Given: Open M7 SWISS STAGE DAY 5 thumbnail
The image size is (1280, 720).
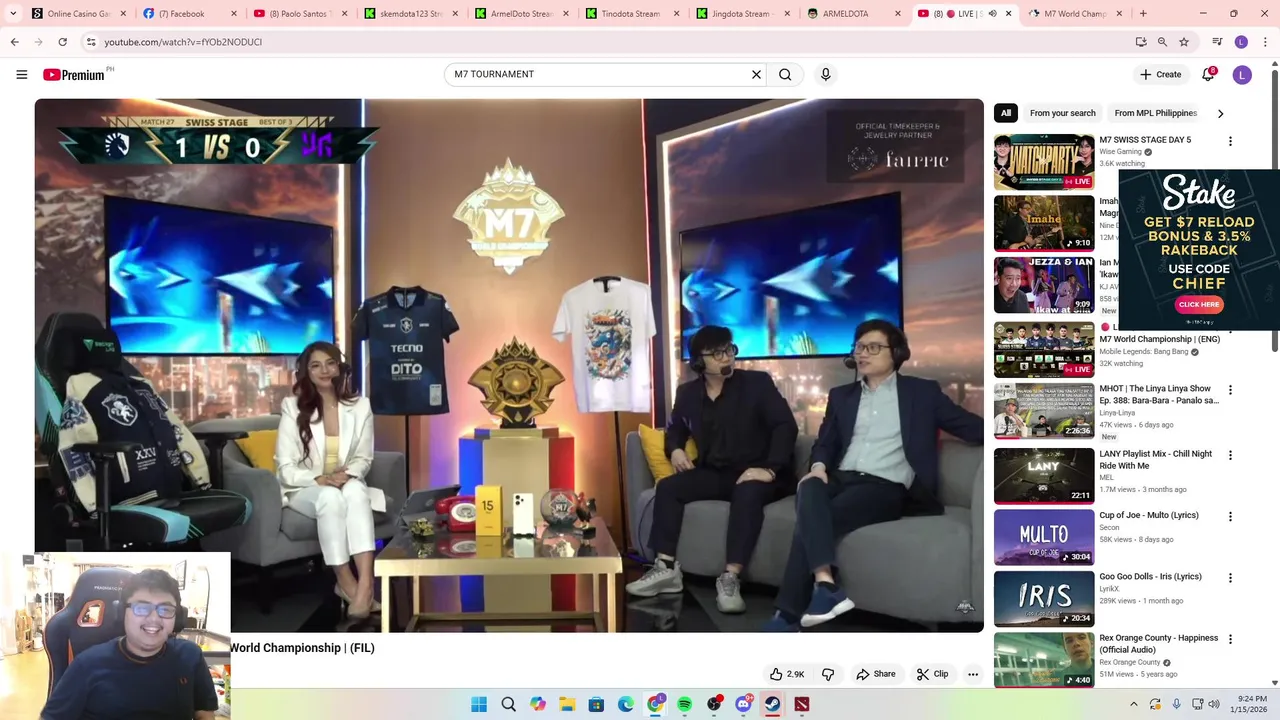Looking at the screenshot, I should click(x=1044, y=162).
